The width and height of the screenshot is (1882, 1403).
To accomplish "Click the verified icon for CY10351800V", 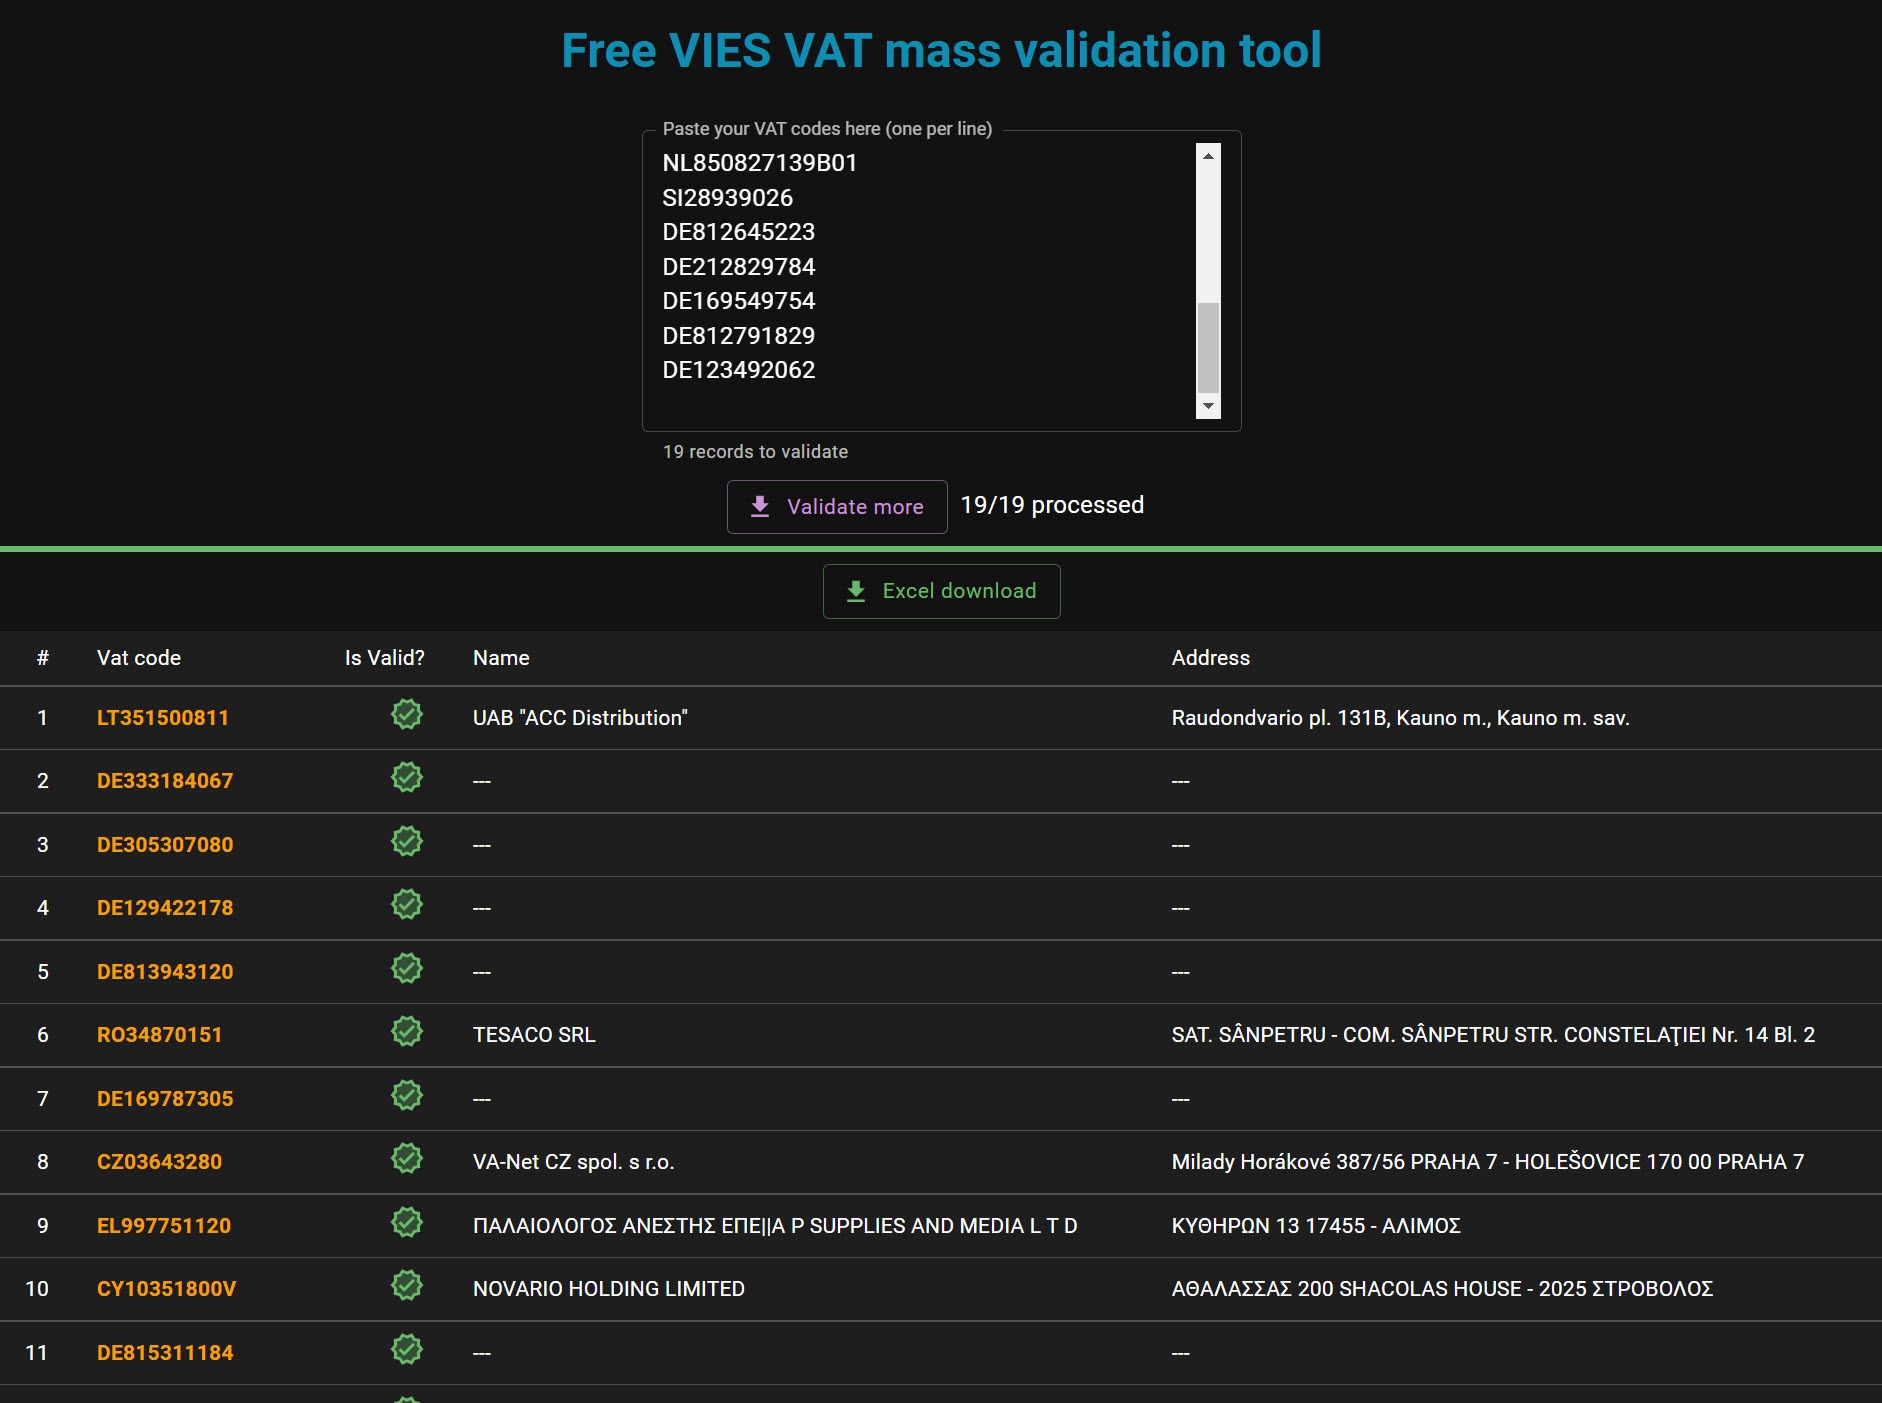I will tap(406, 1286).
